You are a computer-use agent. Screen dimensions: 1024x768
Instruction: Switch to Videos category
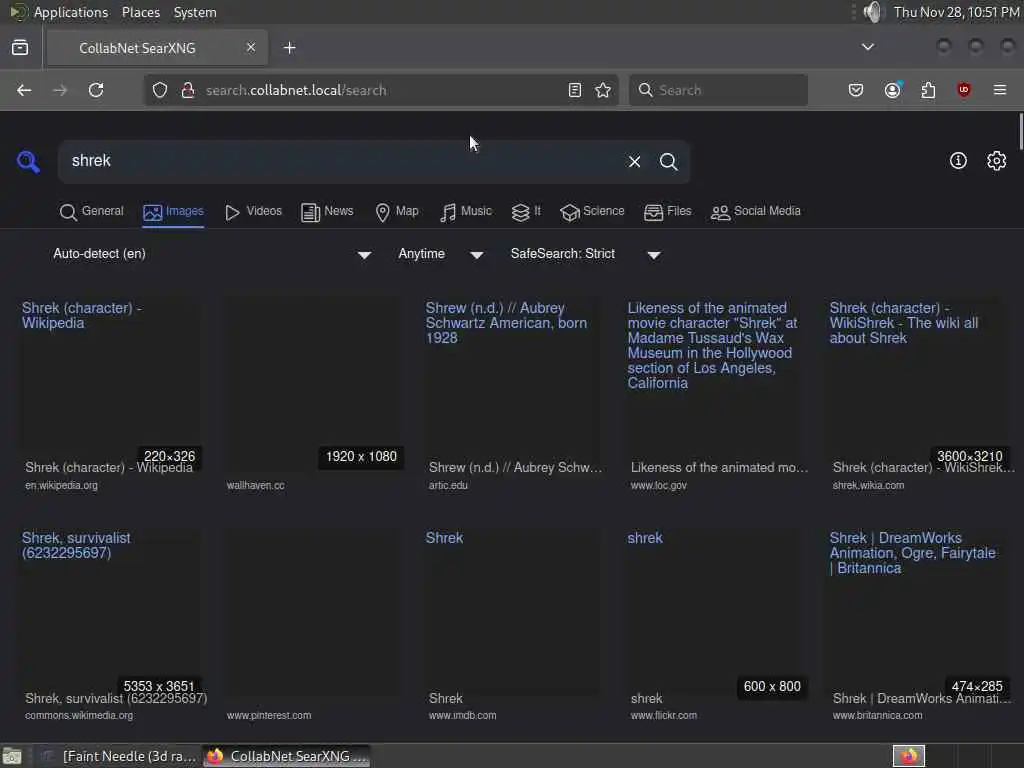click(253, 212)
